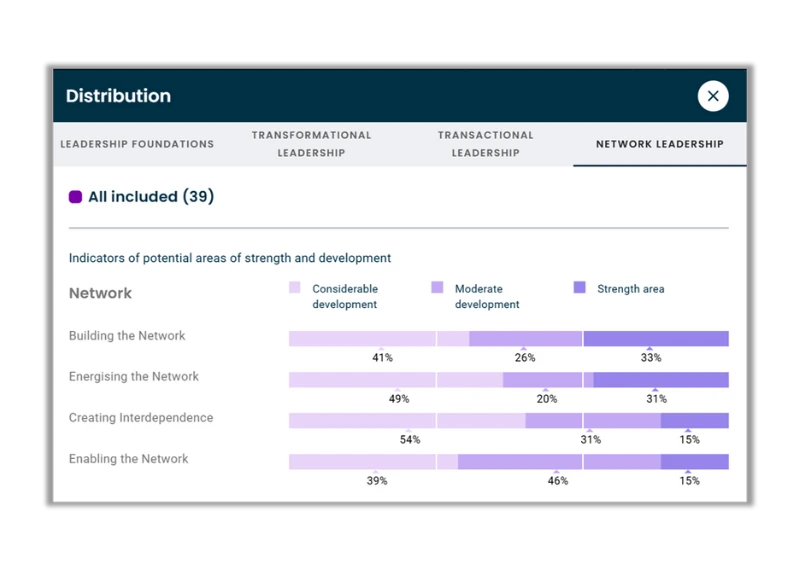Click the Network Leadership tab

[x=659, y=144]
